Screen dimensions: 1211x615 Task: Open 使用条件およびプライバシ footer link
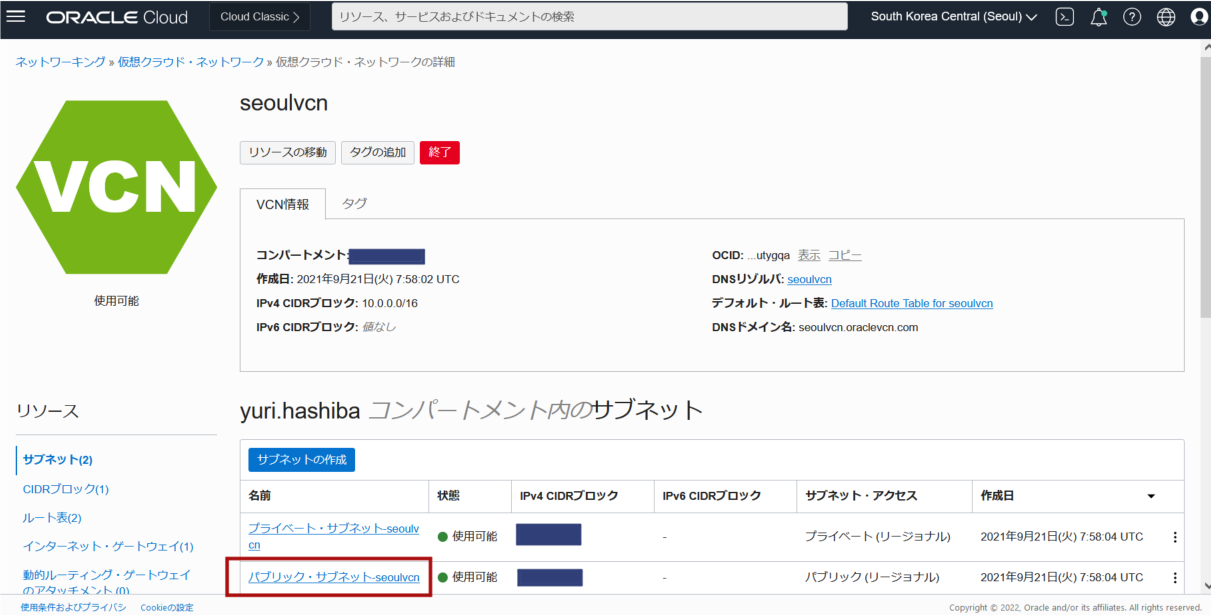click(x=73, y=607)
